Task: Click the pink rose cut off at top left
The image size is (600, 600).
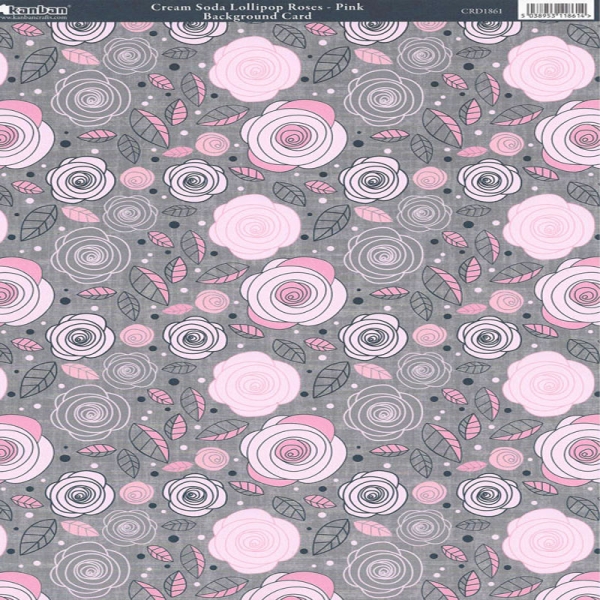Action: point(18,130)
